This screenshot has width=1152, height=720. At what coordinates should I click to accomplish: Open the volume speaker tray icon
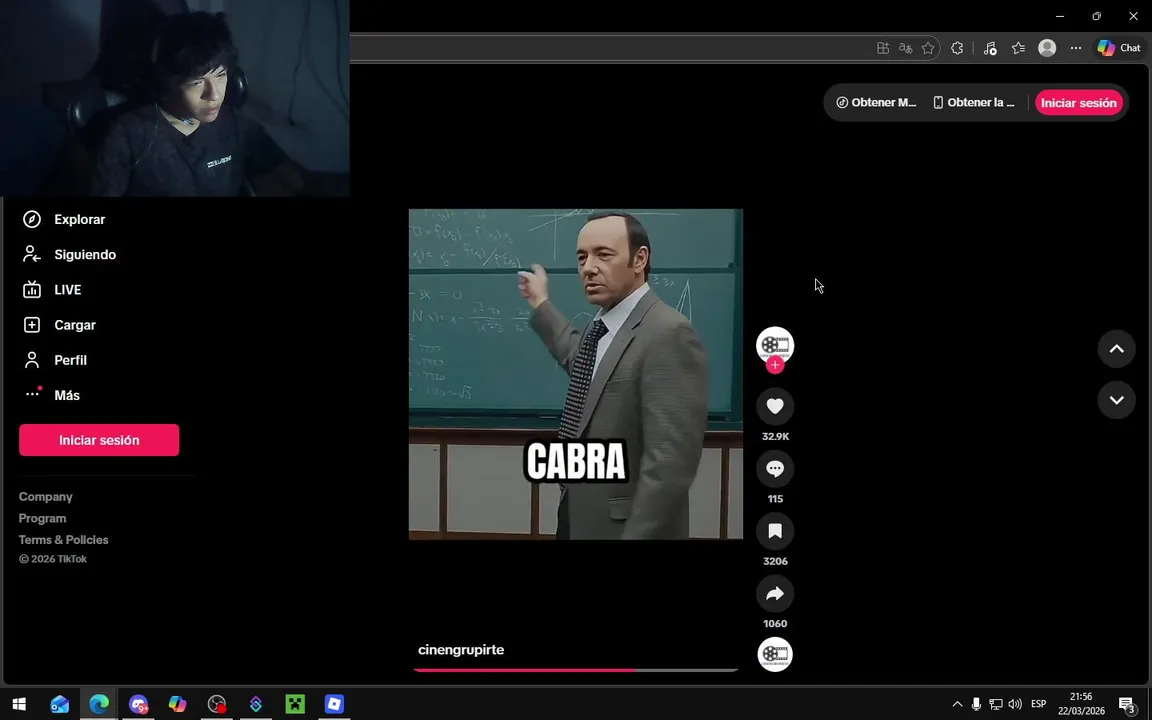coord(1015,704)
